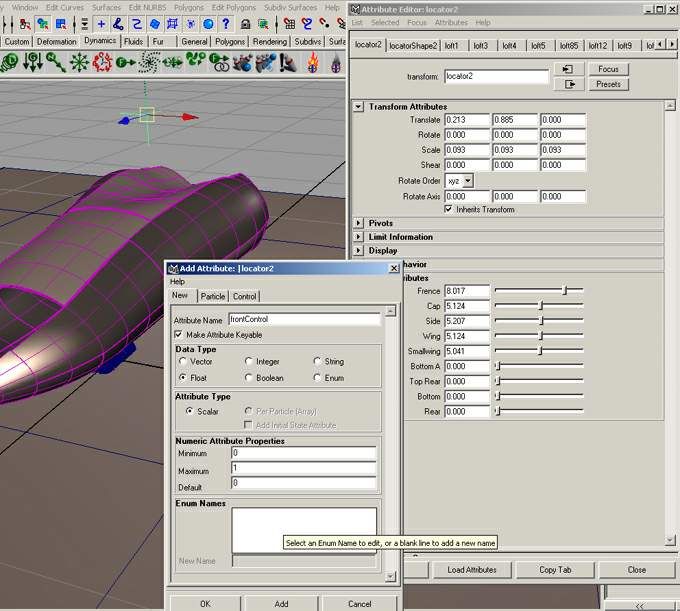Click the snap to points magnet icon
This screenshot has height=611, width=680.
coord(324,24)
